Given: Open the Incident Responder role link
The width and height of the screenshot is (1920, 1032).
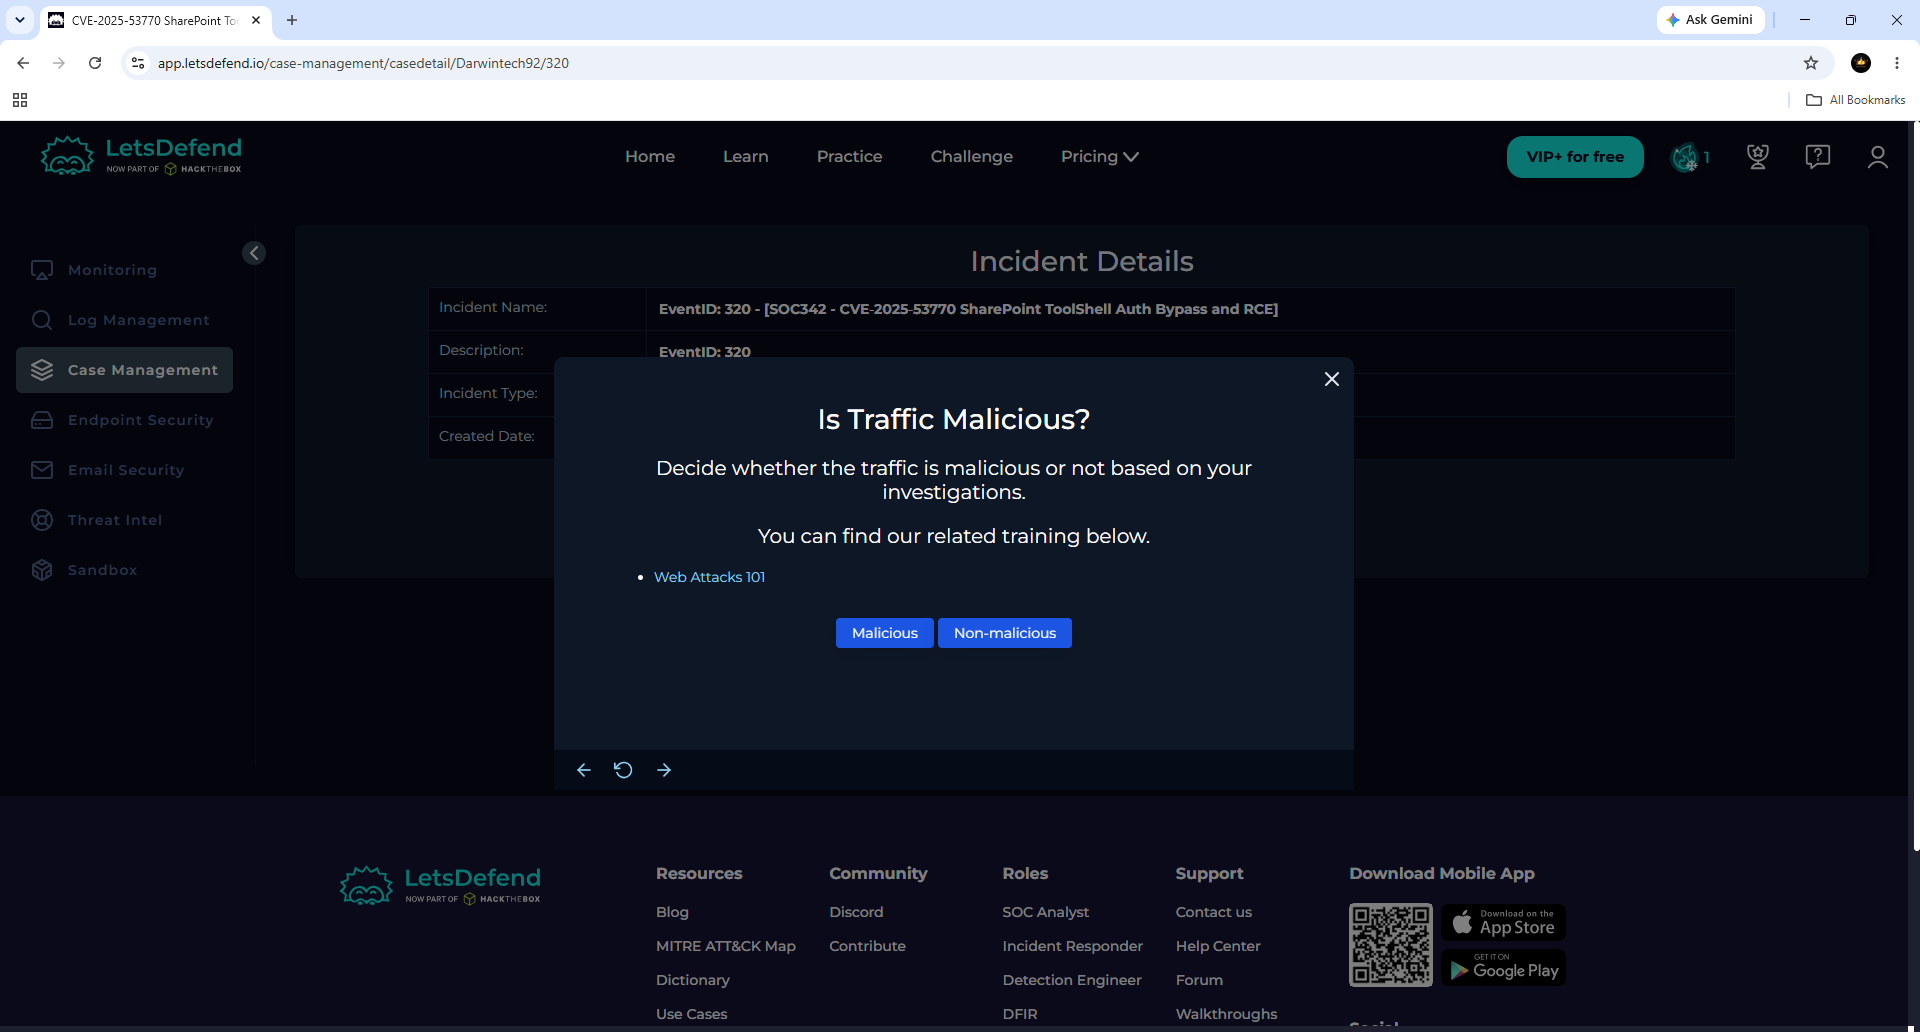Looking at the screenshot, I should click(x=1073, y=946).
